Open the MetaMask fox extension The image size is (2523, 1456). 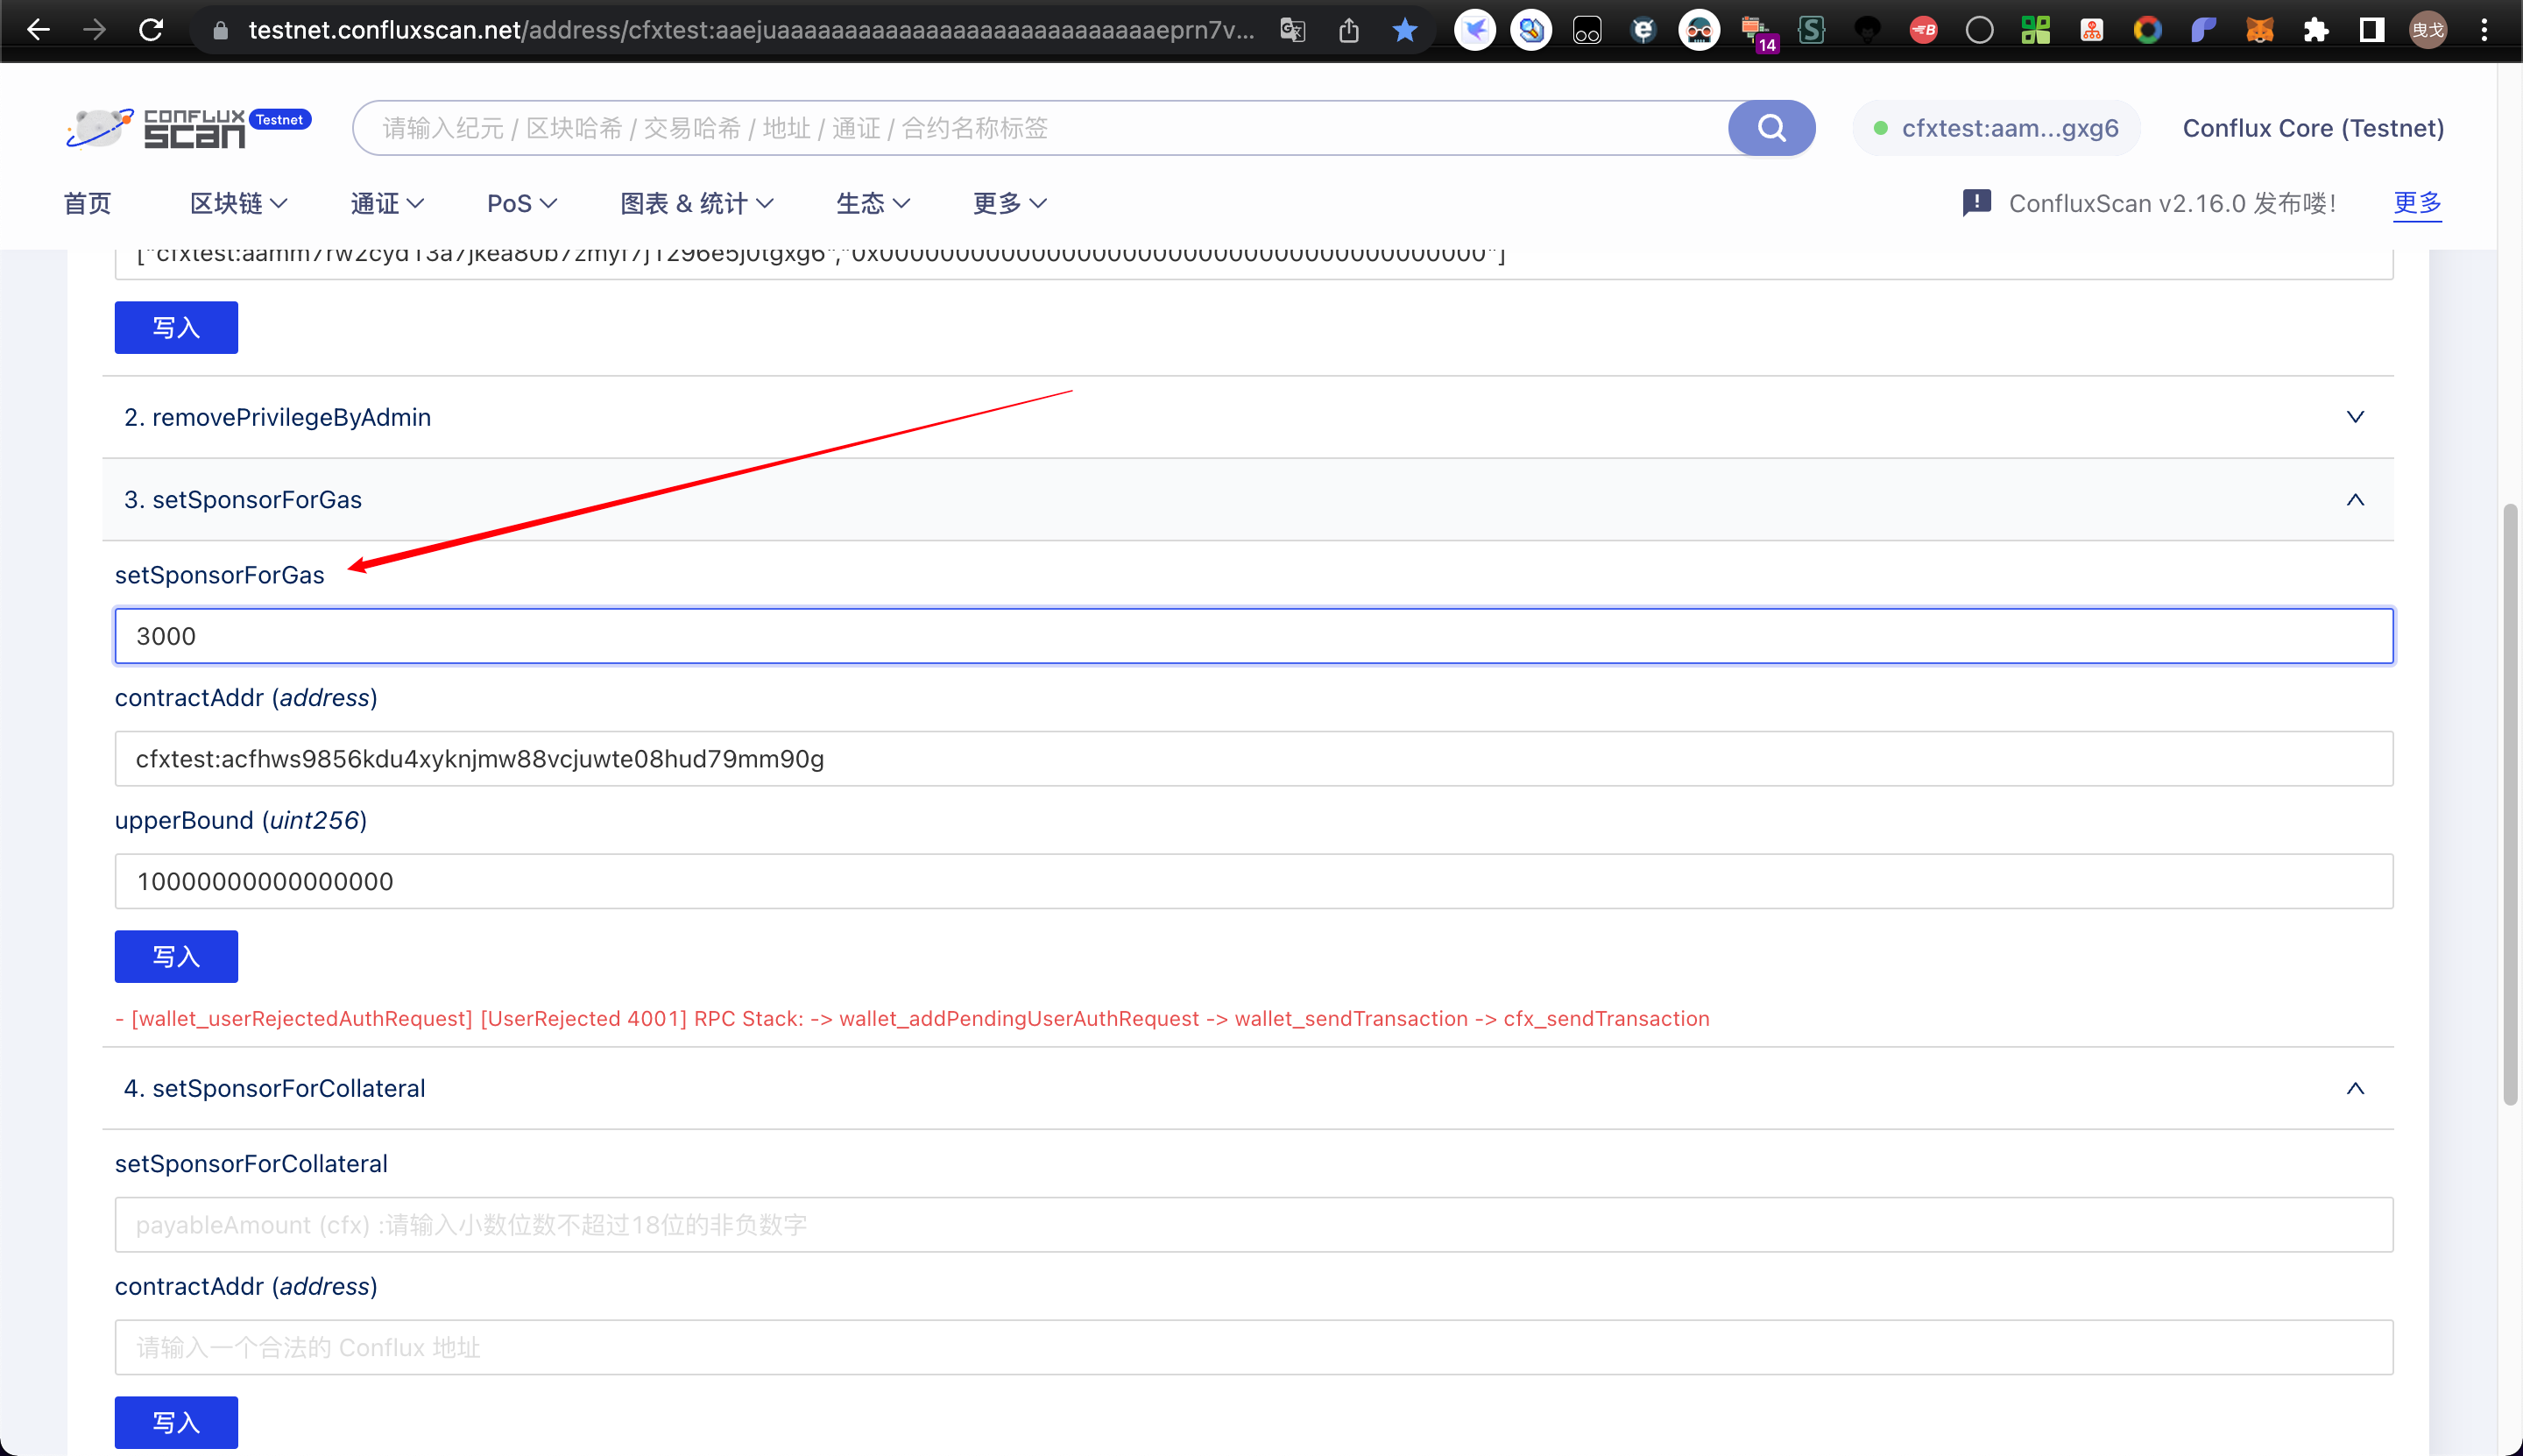(x=2259, y=30)
